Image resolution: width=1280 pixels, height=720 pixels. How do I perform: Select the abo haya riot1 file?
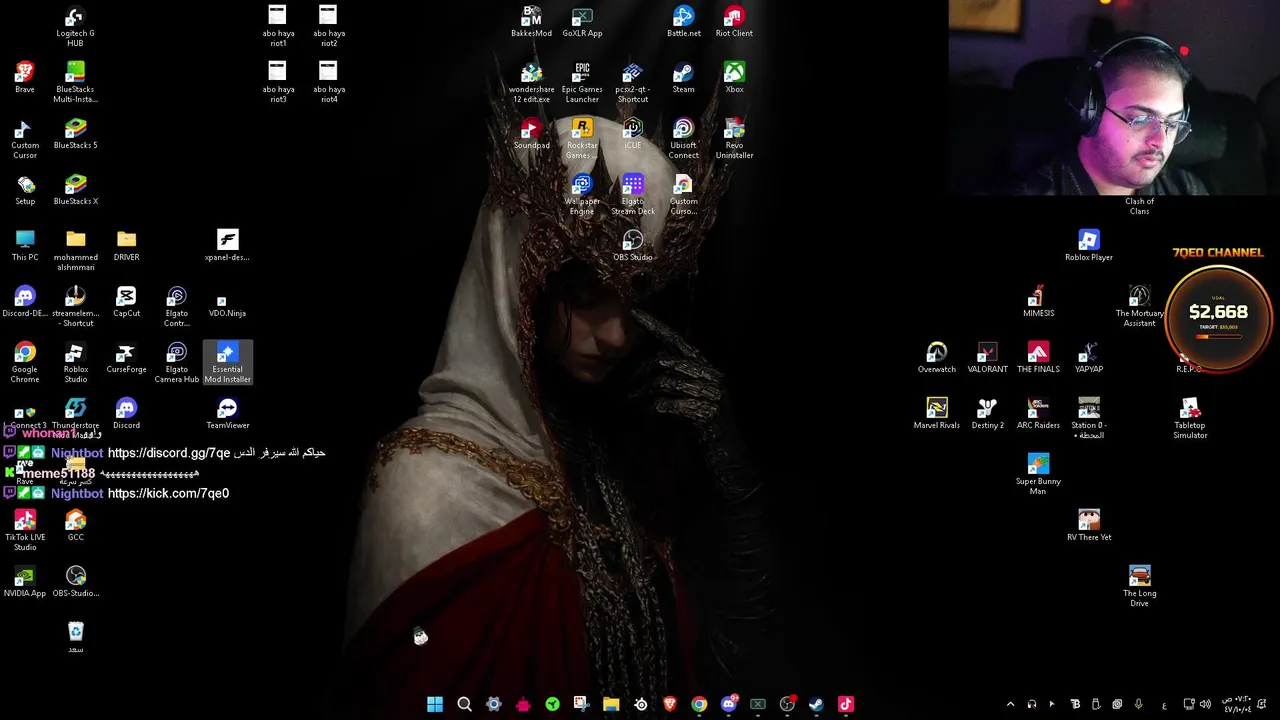pyautogui.click(x=278, y=27)
